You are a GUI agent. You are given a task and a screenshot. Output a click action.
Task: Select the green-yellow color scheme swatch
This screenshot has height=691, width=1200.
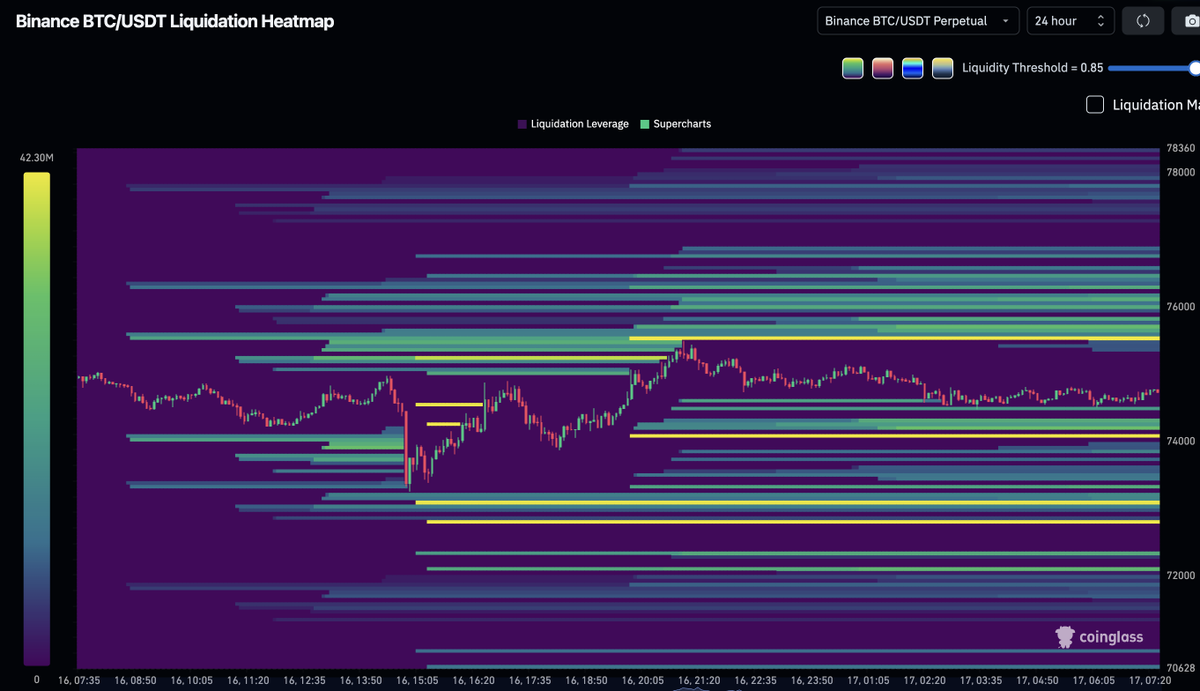point(852,68)
